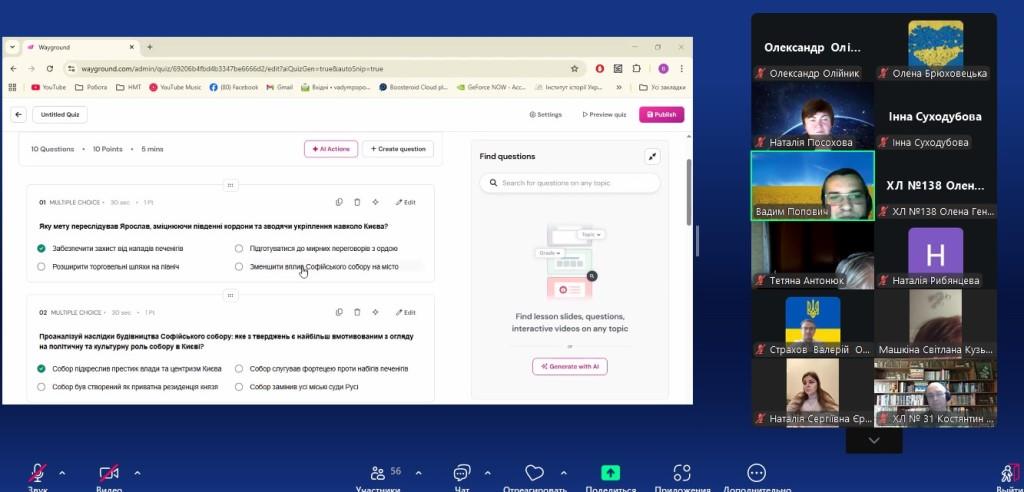
Task: Expand the video options arrow next to camera
Action: pos(137,472)
